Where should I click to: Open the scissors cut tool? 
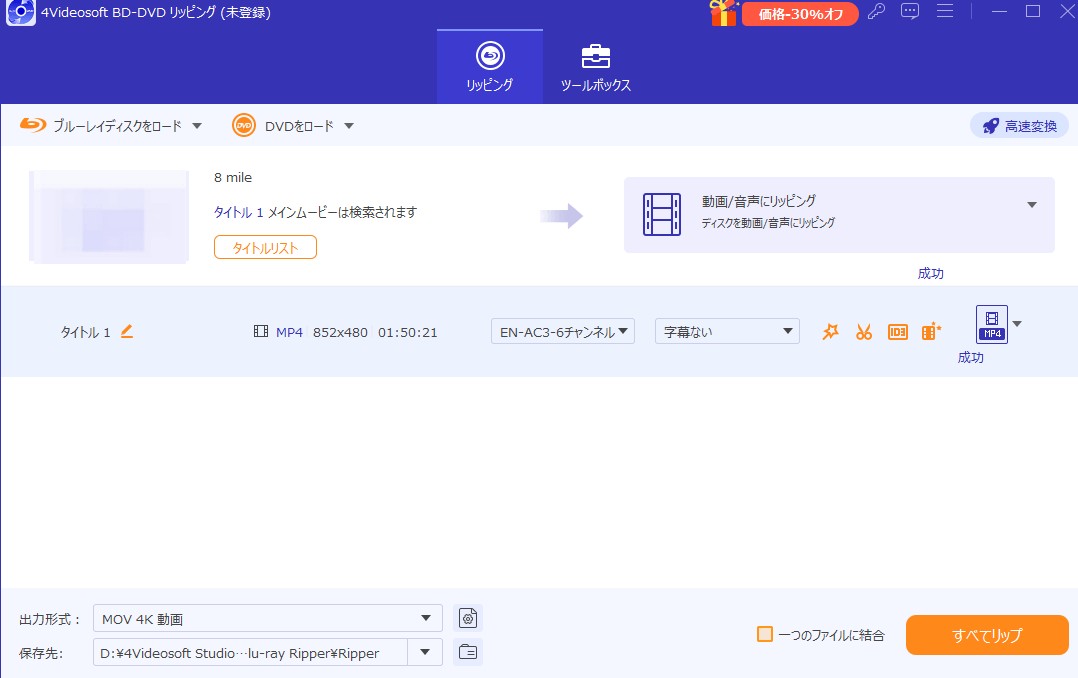point(864,332)
